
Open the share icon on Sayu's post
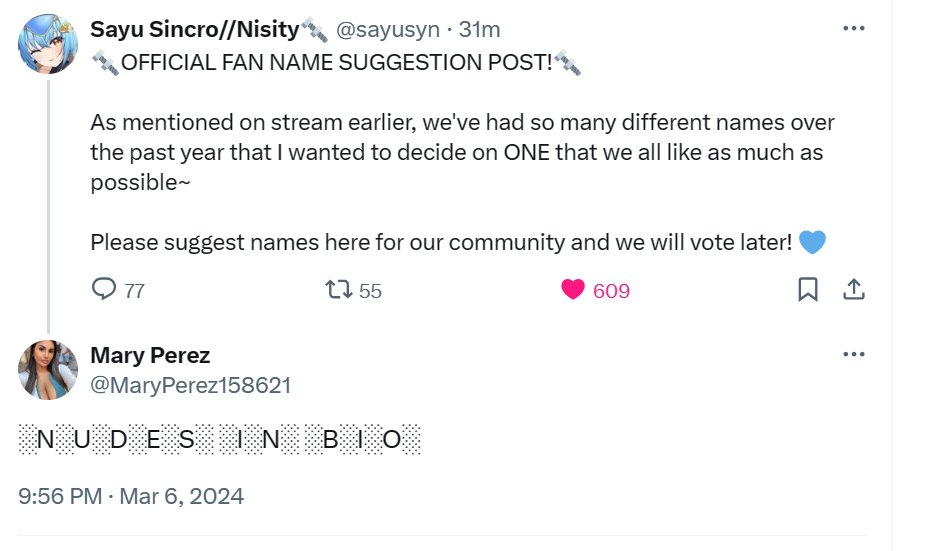coord(853,290)
